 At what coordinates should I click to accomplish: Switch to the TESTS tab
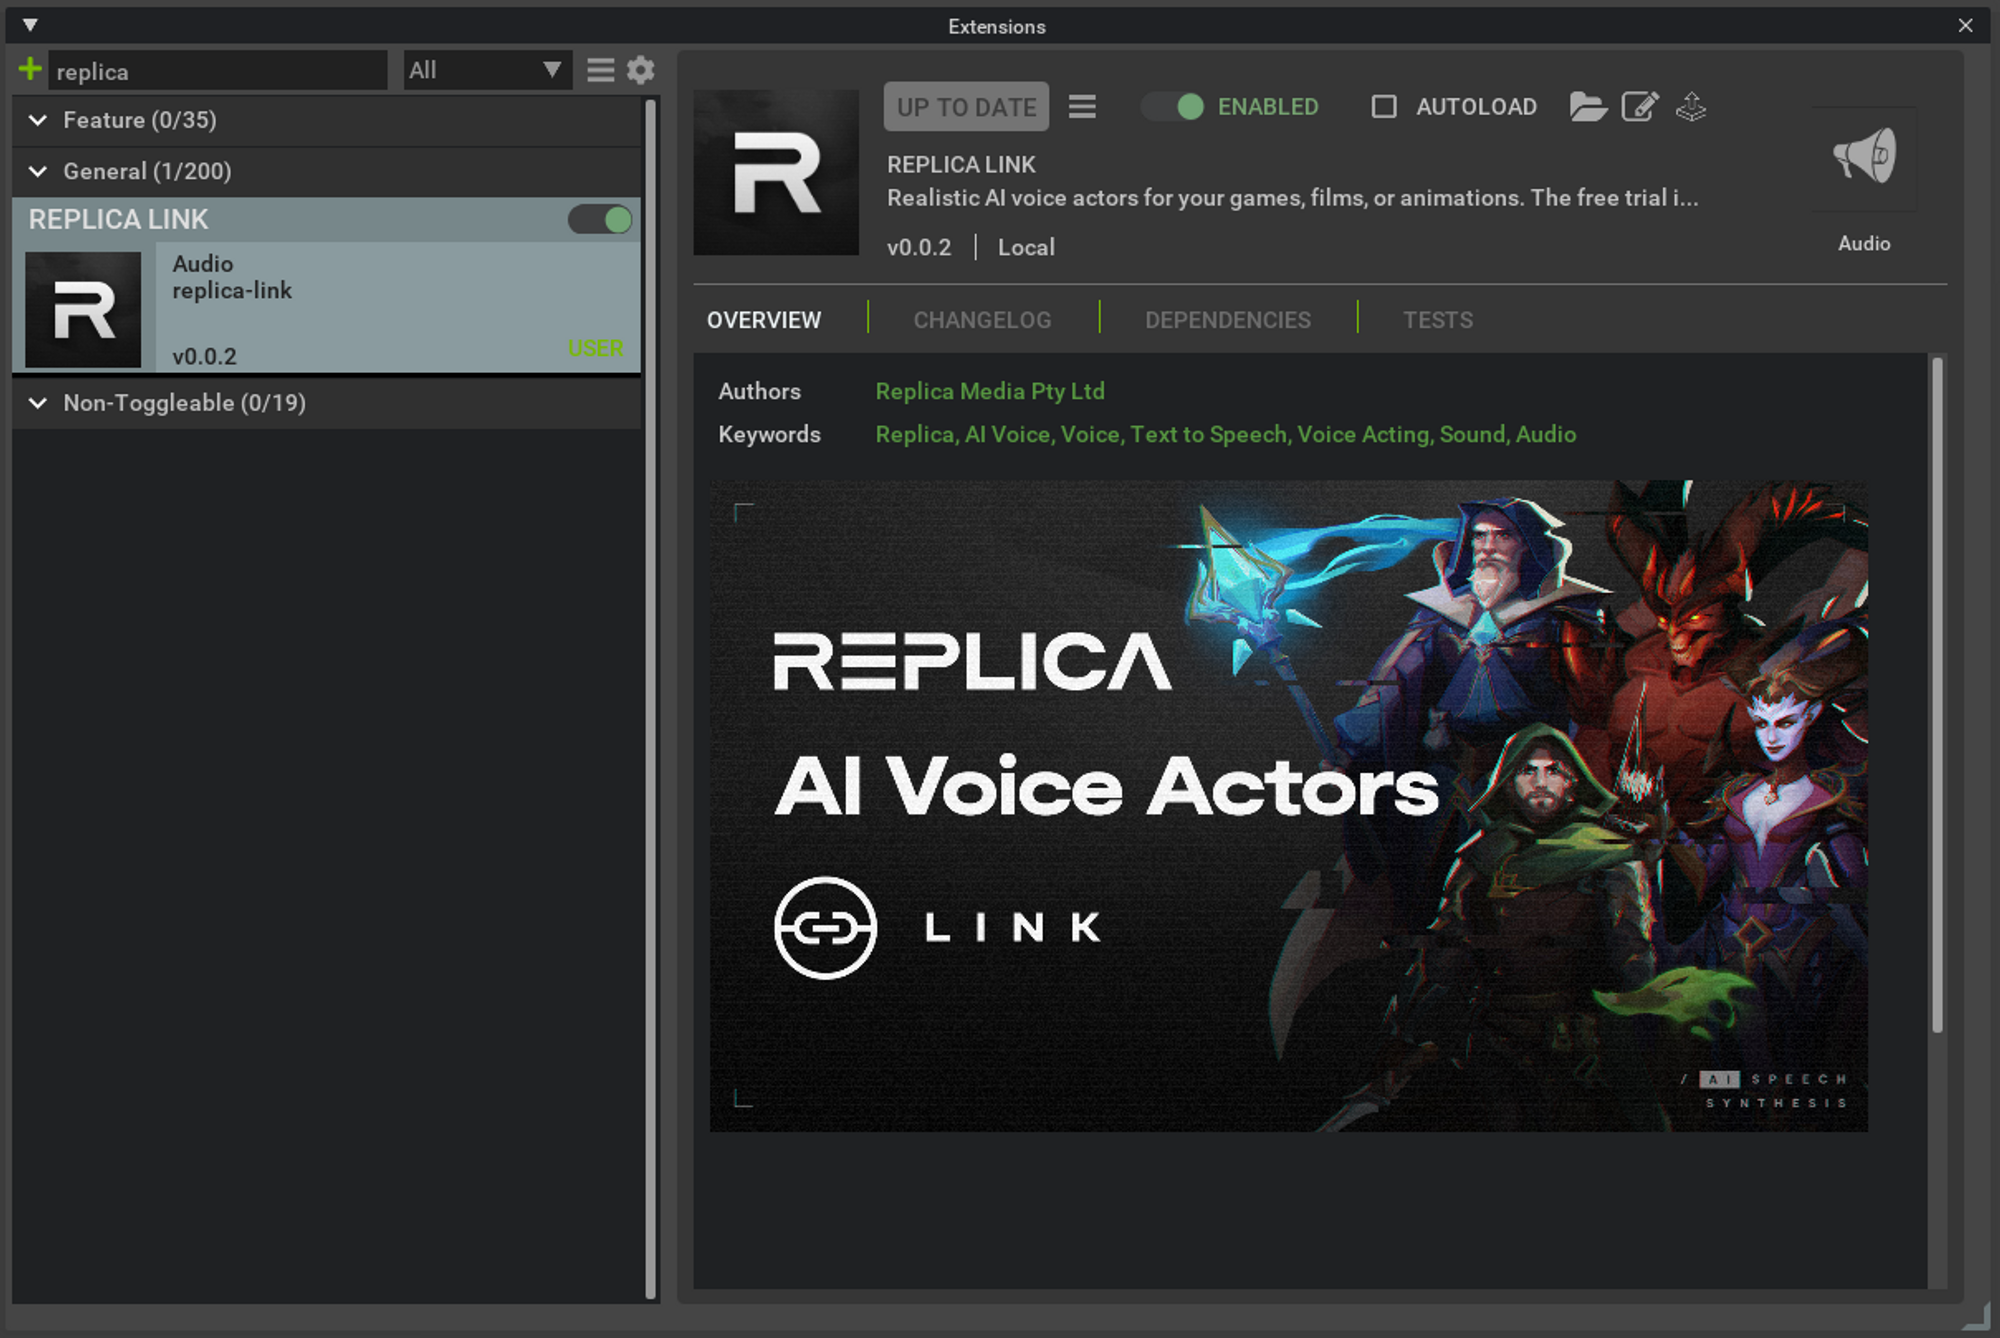pyautogui.click(x=1437, y=320)
